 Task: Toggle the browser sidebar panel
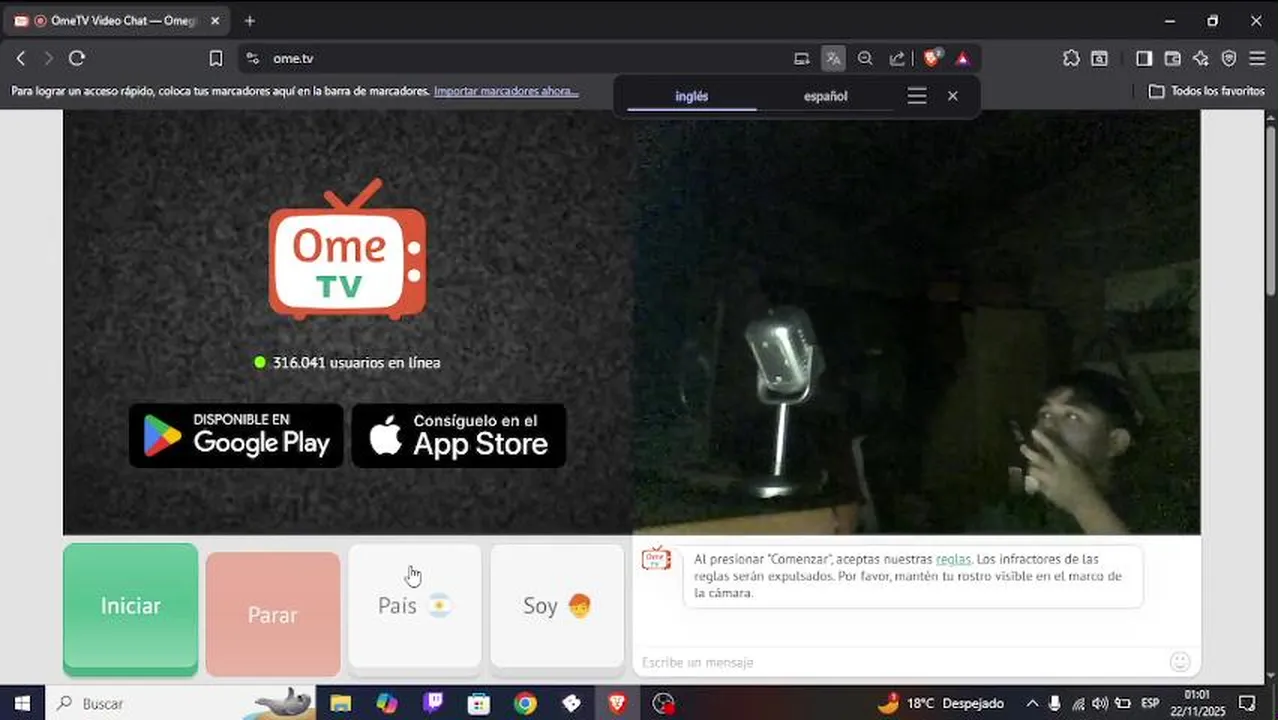[1144, 58]
